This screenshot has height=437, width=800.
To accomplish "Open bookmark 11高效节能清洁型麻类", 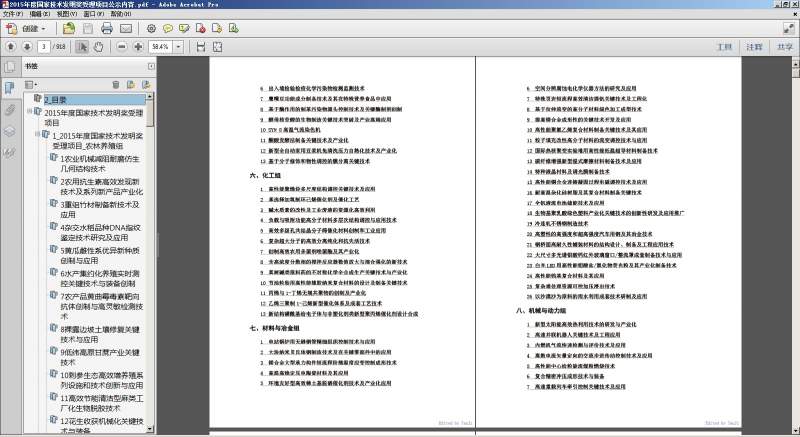I will [102, 403].
